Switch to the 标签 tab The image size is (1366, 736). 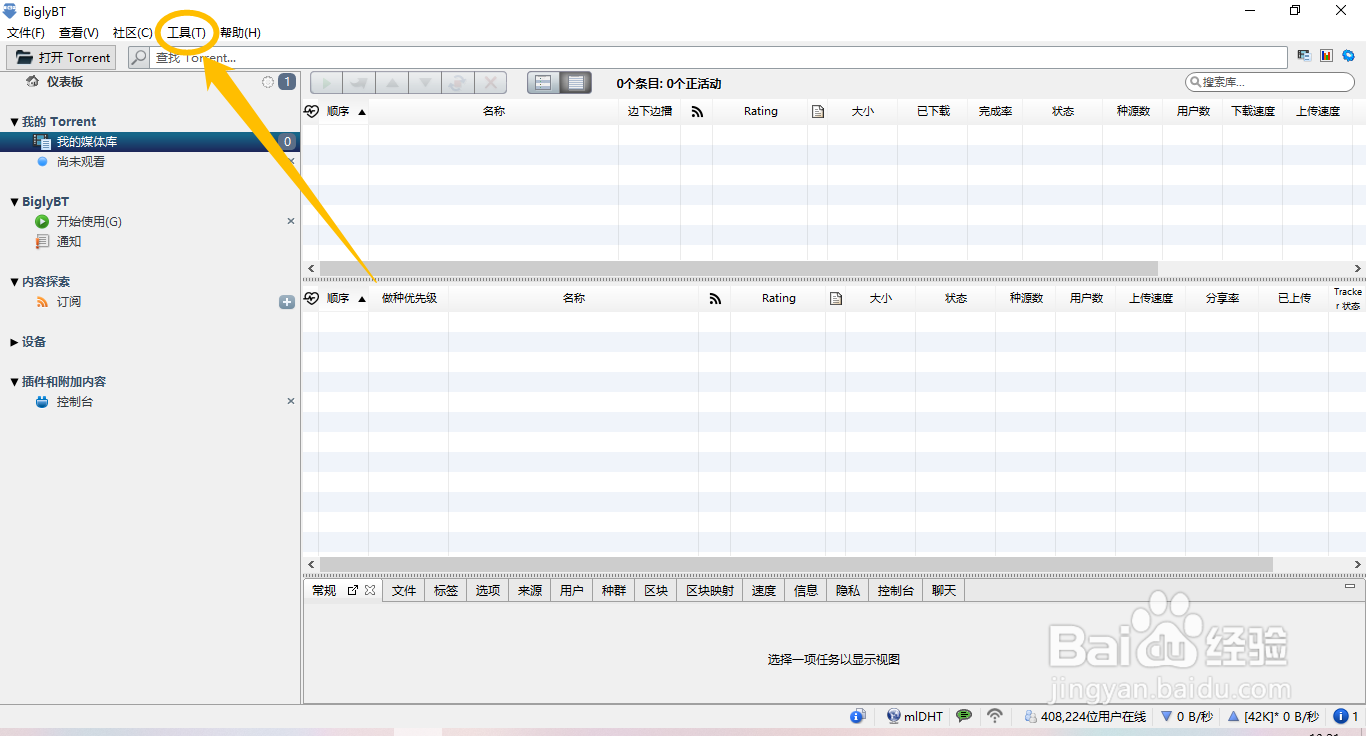pyautogui.click(x=446, y=591)
